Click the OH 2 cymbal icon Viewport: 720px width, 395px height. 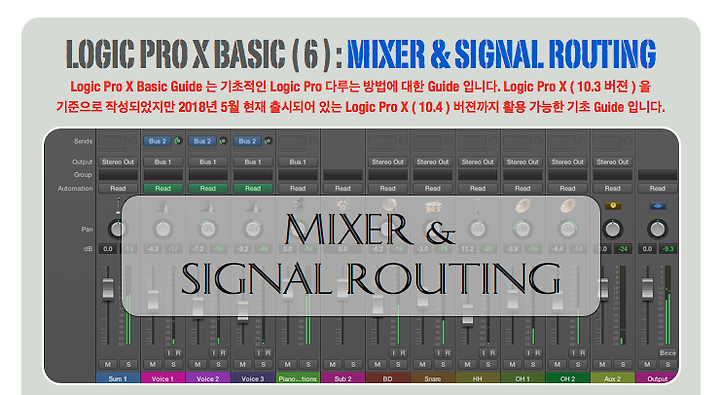(x=568, y=206)
